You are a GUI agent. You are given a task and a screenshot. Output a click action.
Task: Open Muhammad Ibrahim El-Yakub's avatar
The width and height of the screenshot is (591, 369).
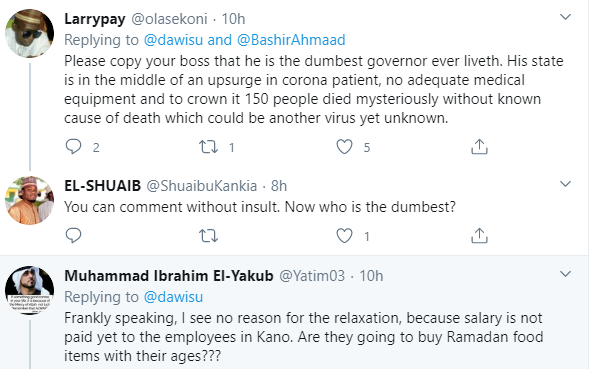pyautogui.click(x=29, y=290)
